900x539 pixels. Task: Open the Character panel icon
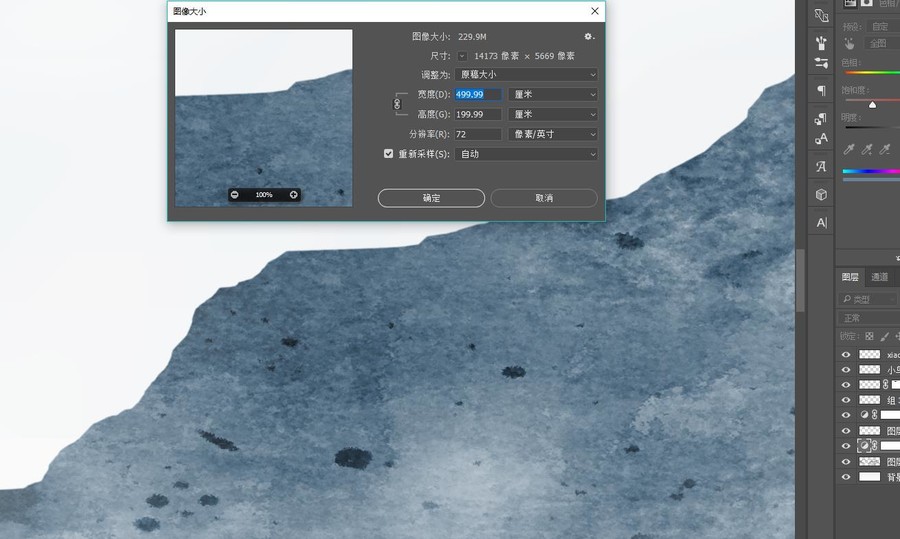coord(821,223)
